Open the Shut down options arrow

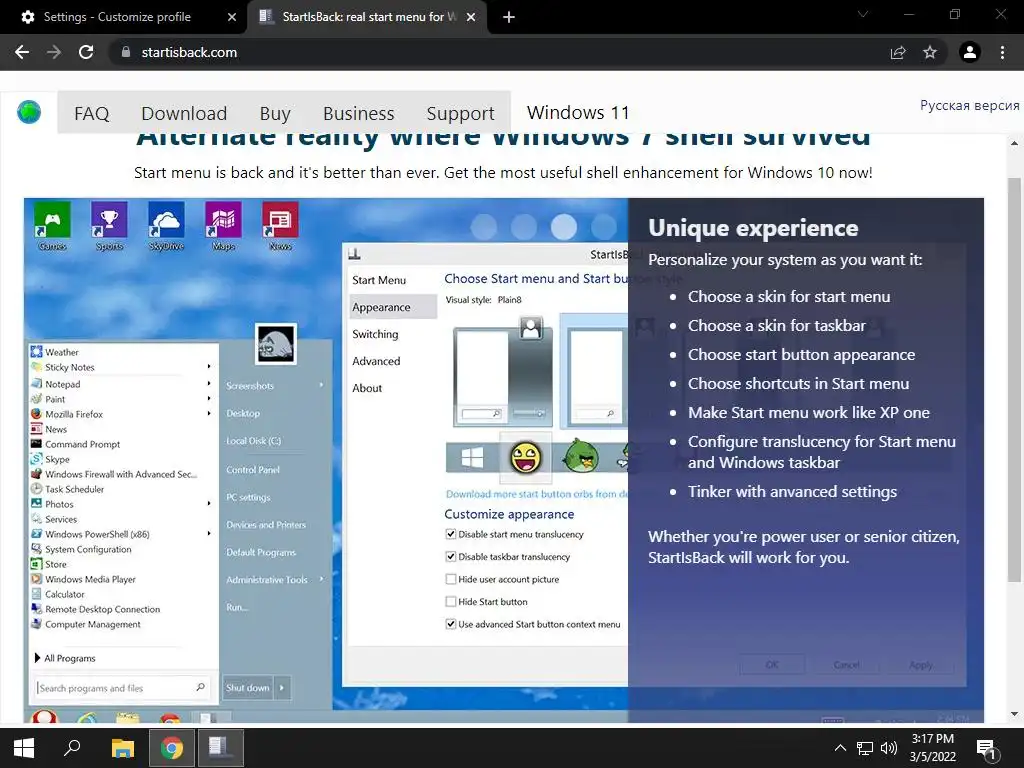click(282, 688)
